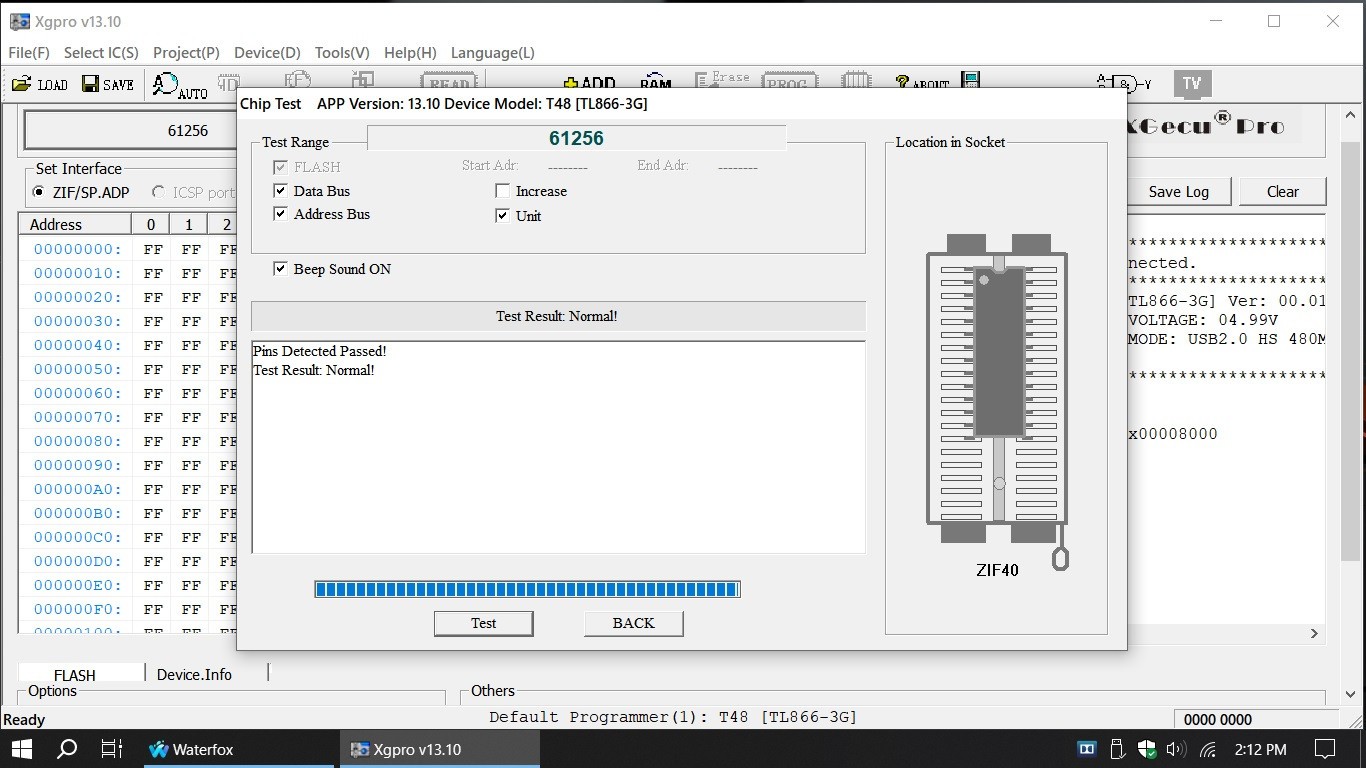Click the ABOUT toolbar icon
The image size is (1366, 768).
922,83
